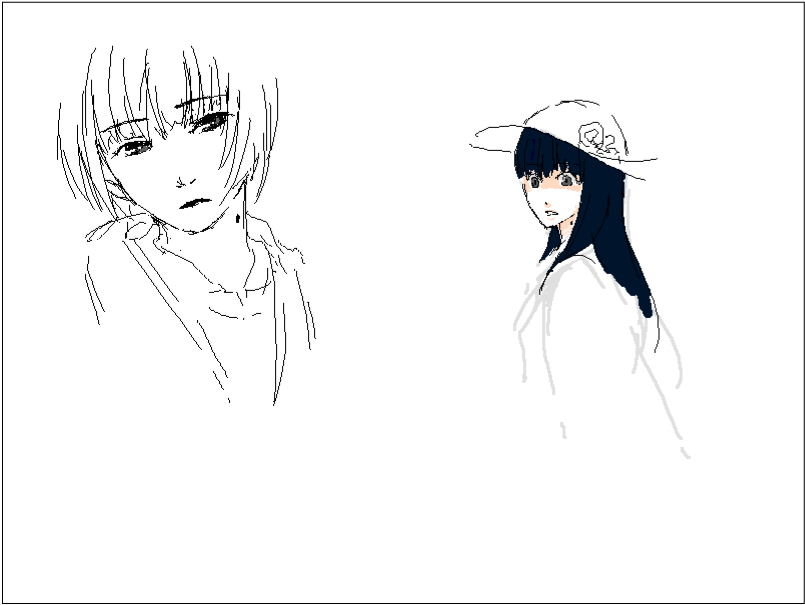This screenshot has width=805, height=605.
Task: Click the lips of the line-art girl sketch
Action: [x=195, y=203]
